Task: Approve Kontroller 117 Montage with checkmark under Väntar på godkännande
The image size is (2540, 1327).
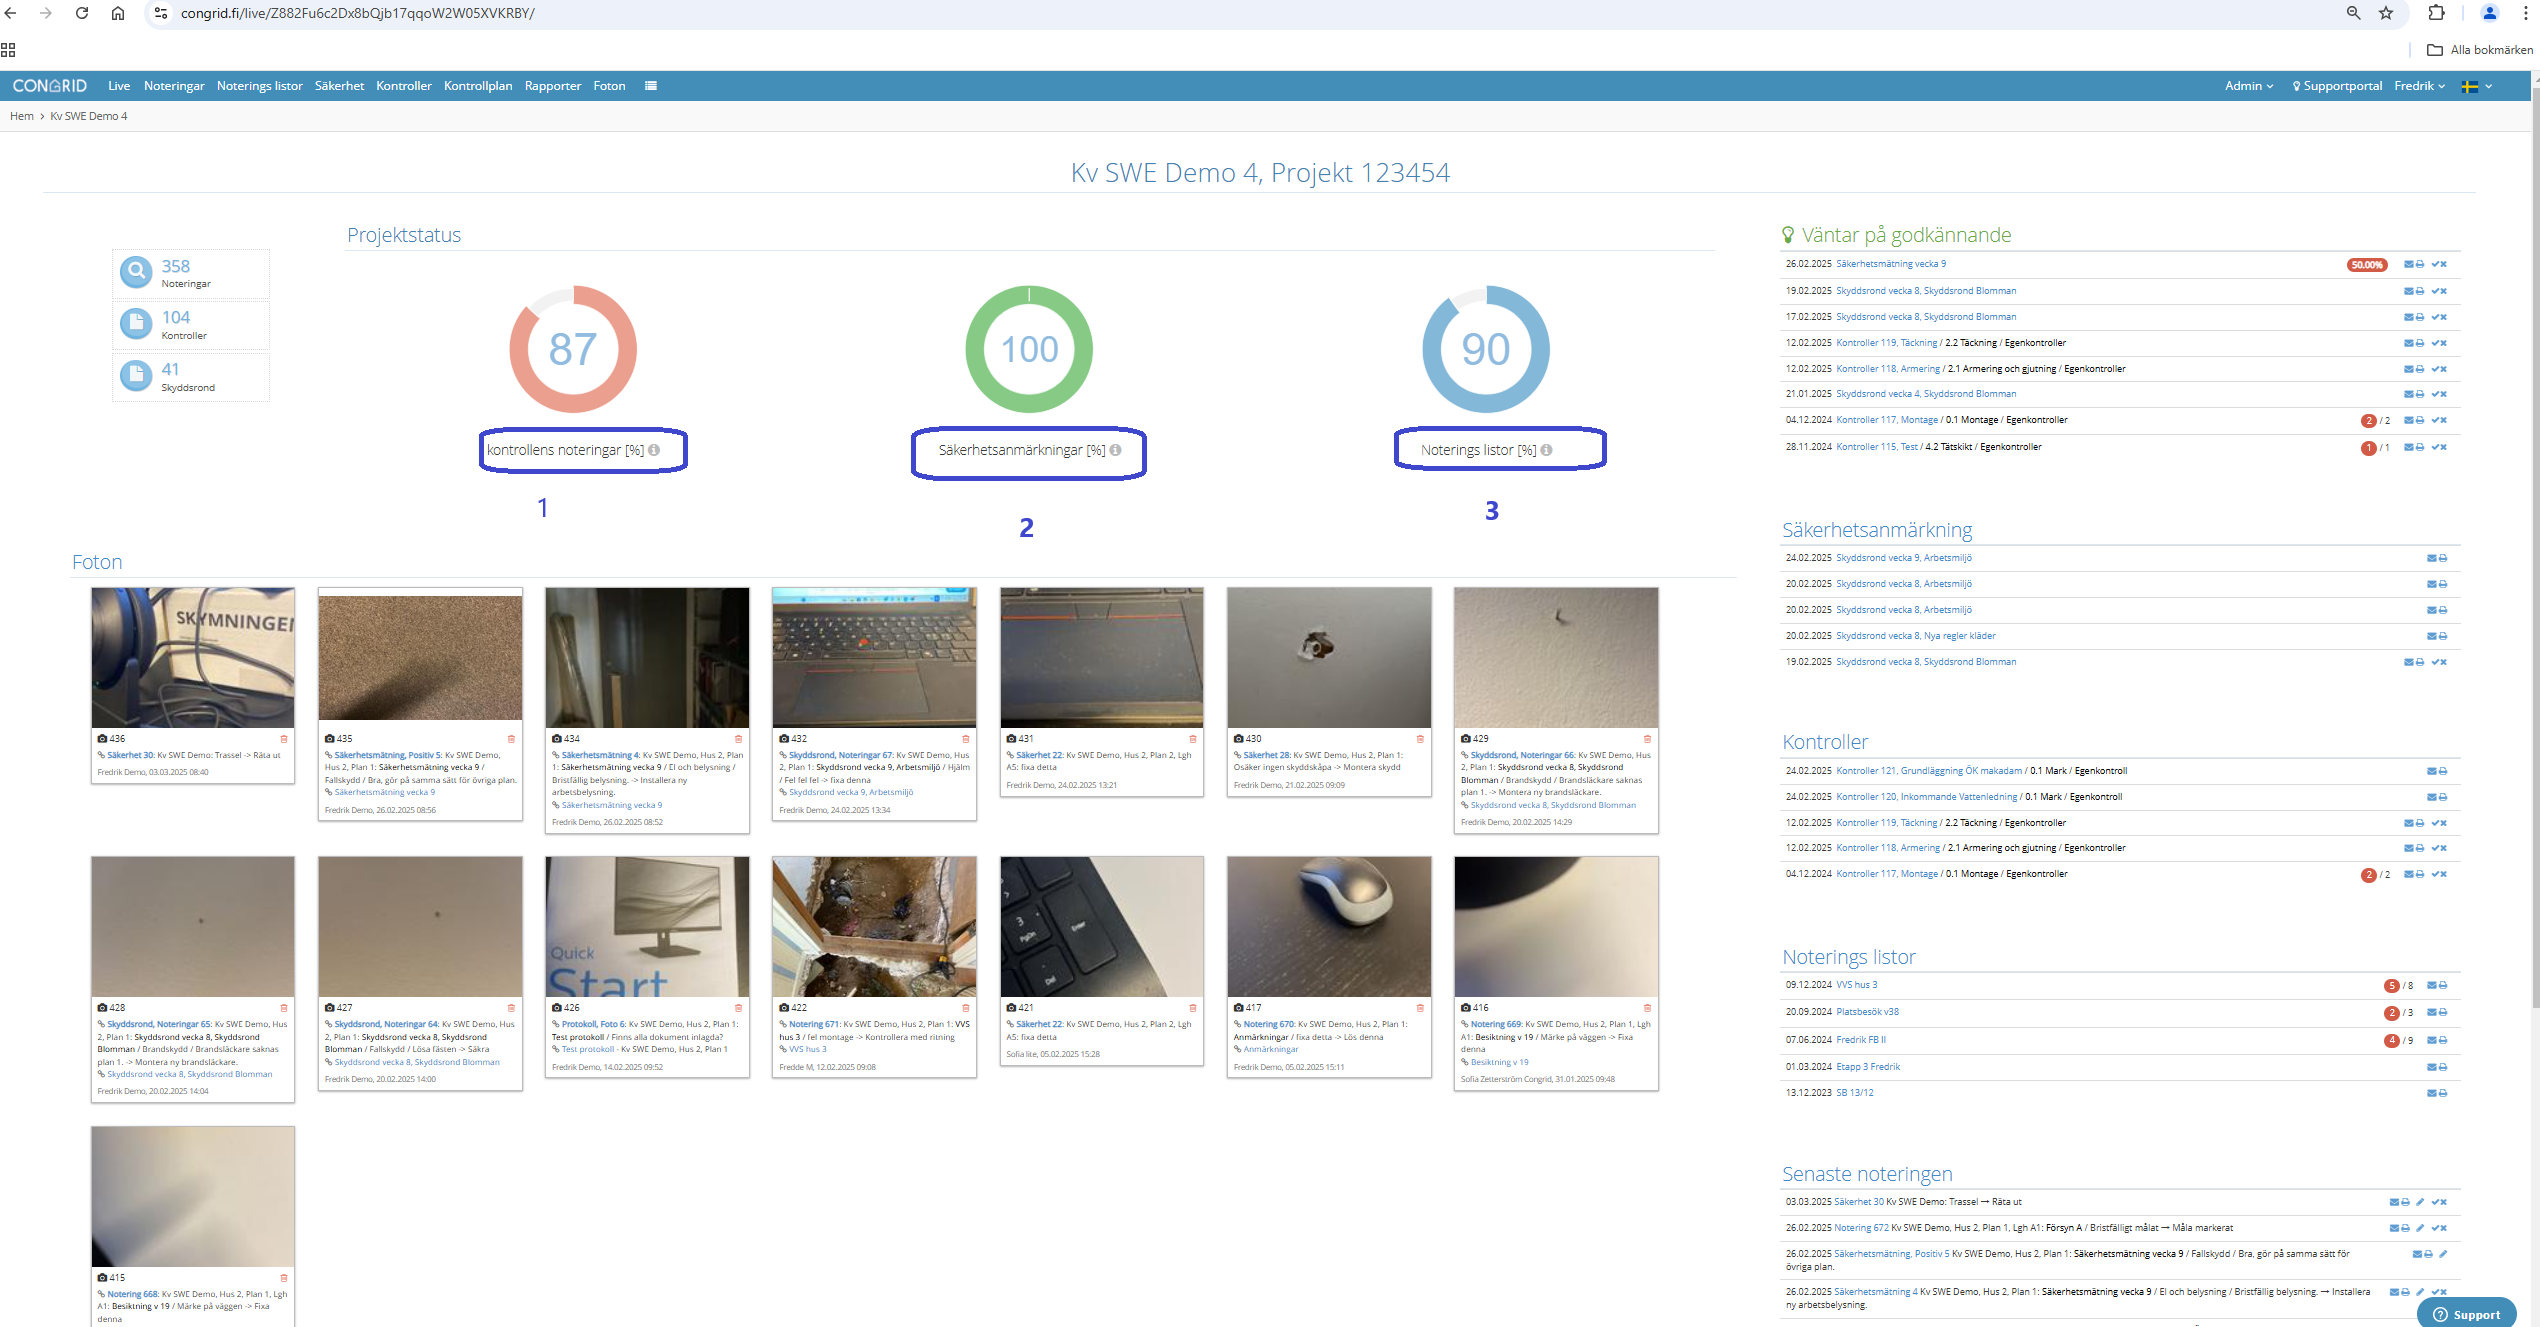Action: (2436, 420)
